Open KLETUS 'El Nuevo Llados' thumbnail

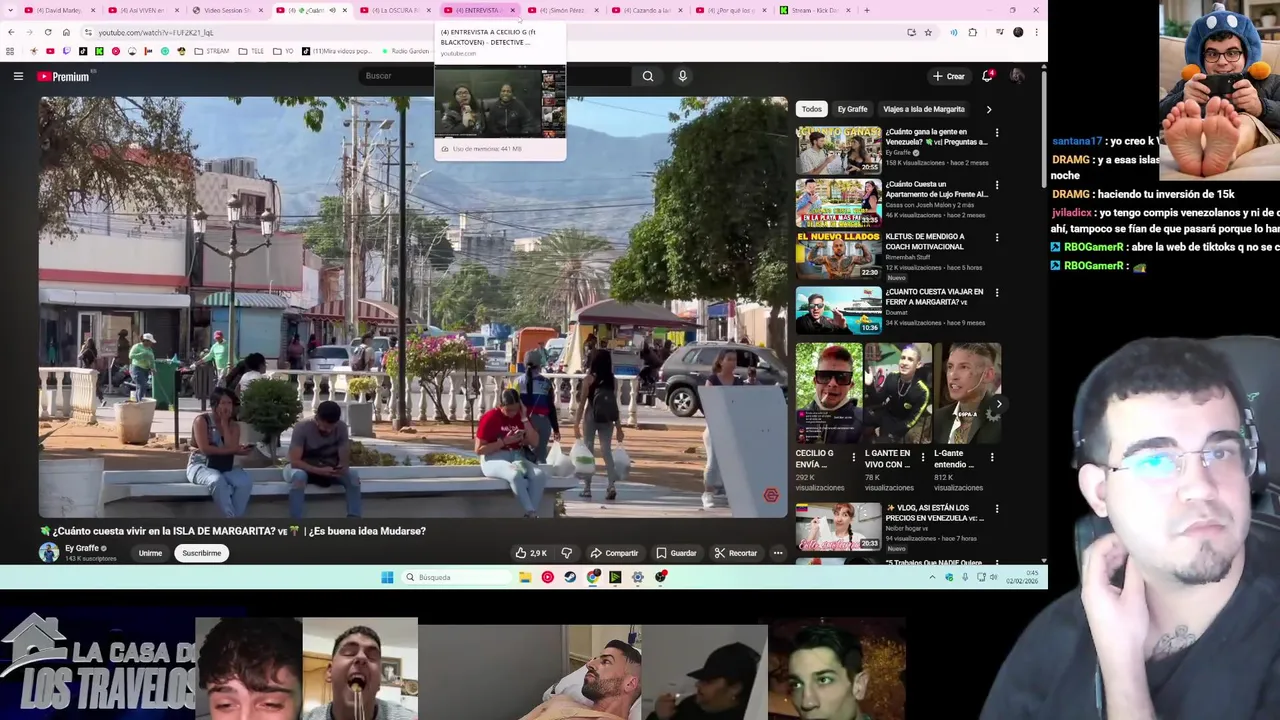click(838, 256)
